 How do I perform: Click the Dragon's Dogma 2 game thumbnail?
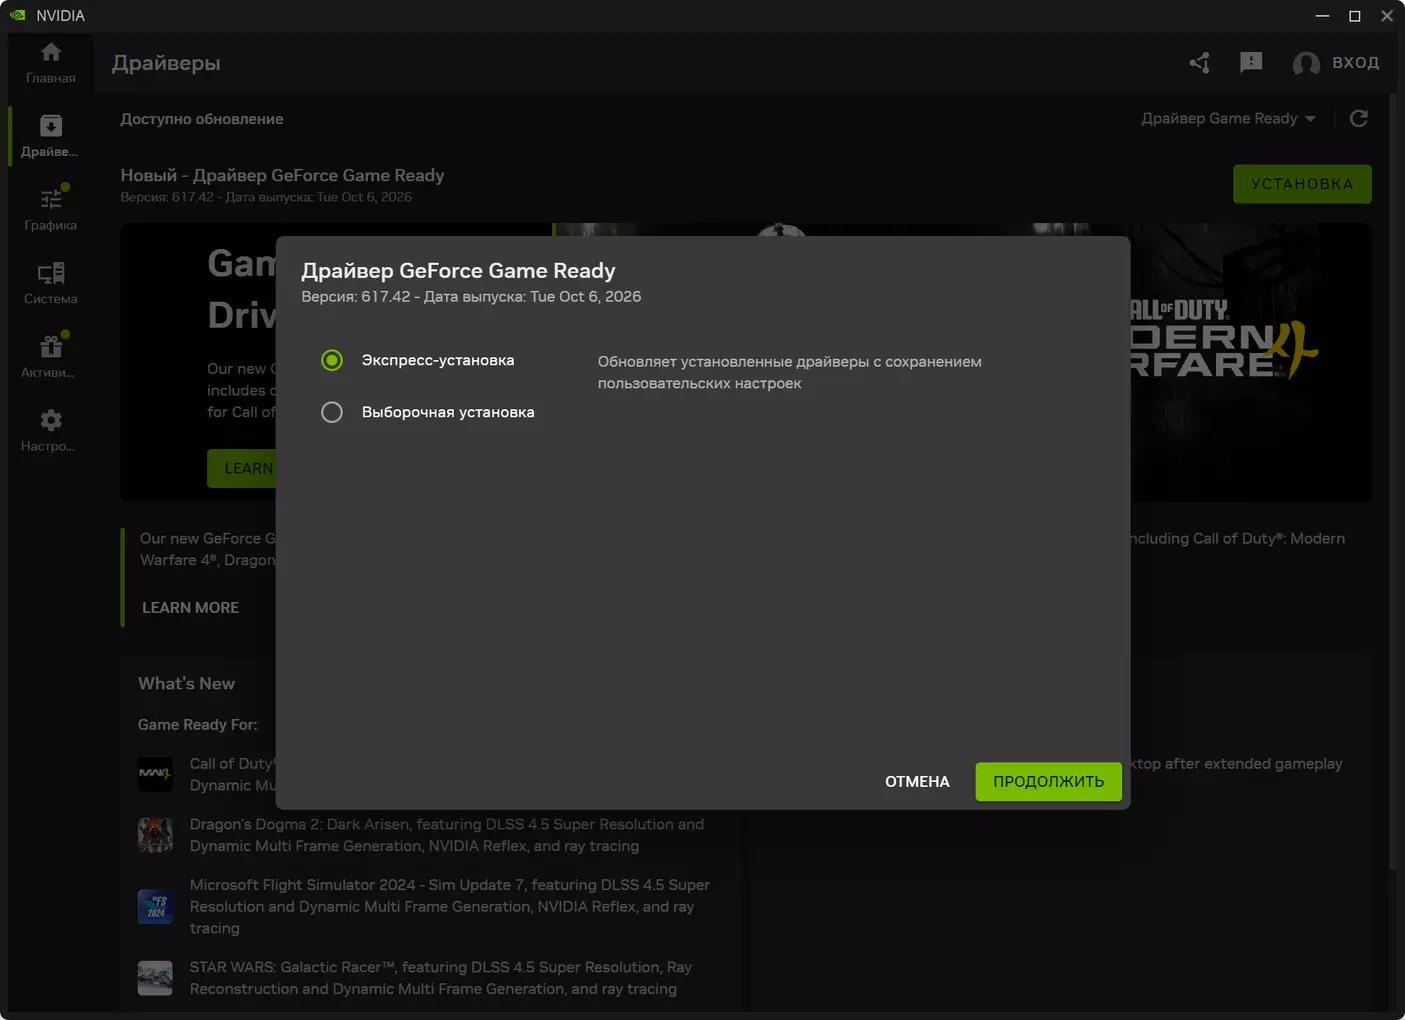(155, 835)
